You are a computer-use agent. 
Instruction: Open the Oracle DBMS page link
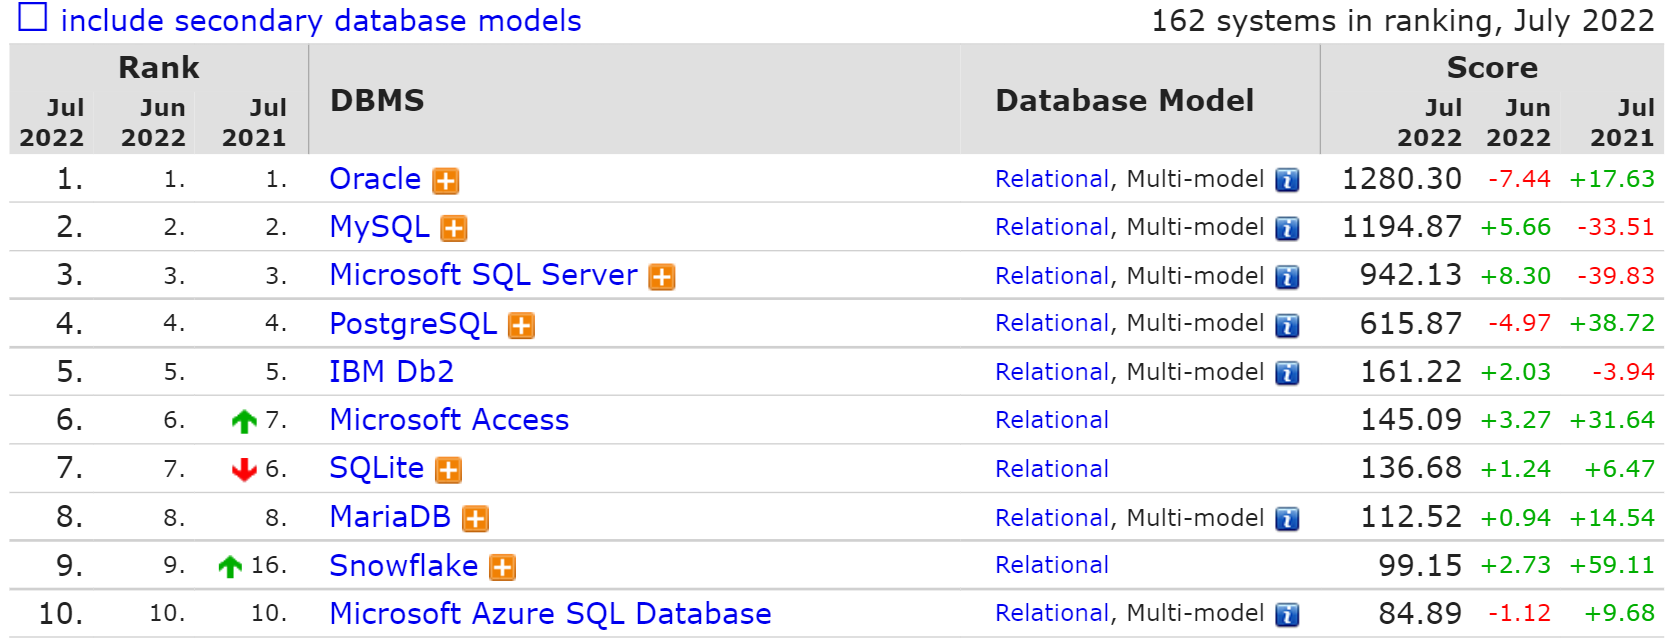375,179
